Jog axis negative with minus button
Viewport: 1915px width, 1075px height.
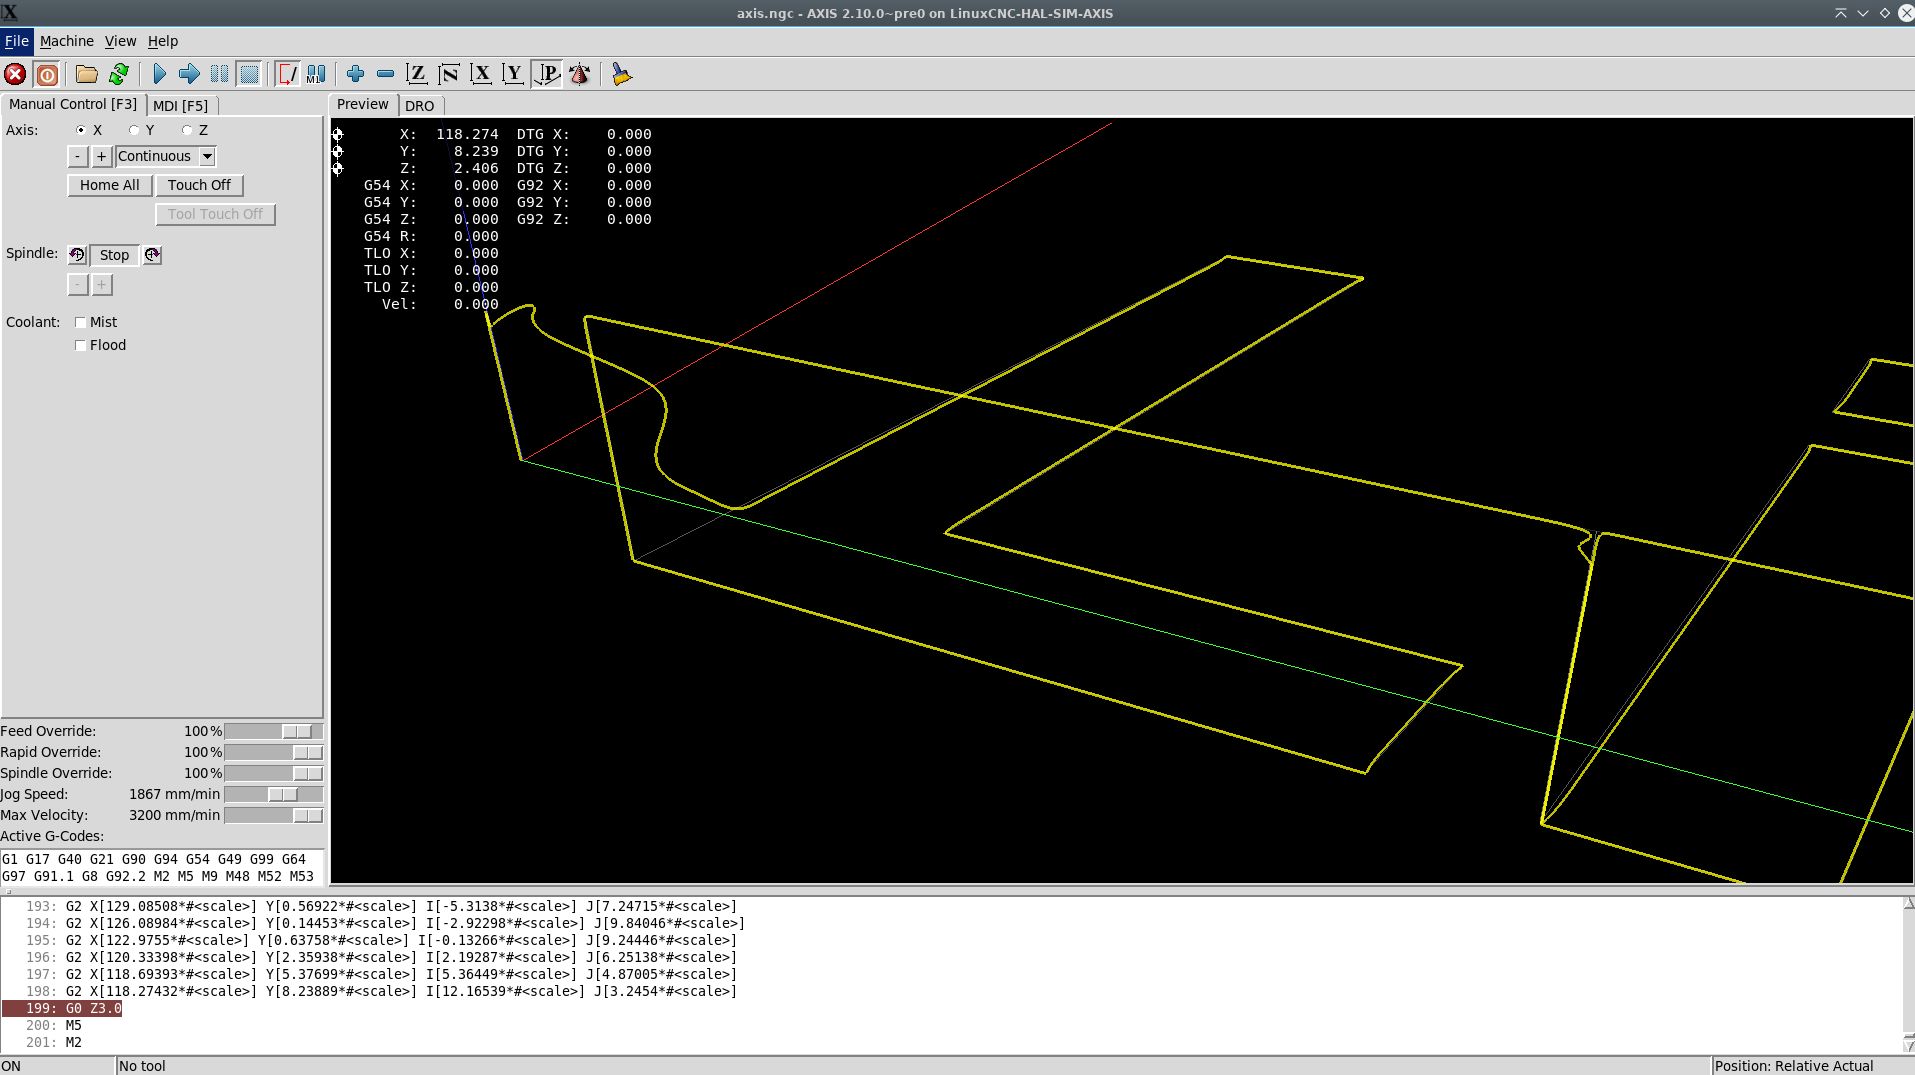tap(77, 156)
